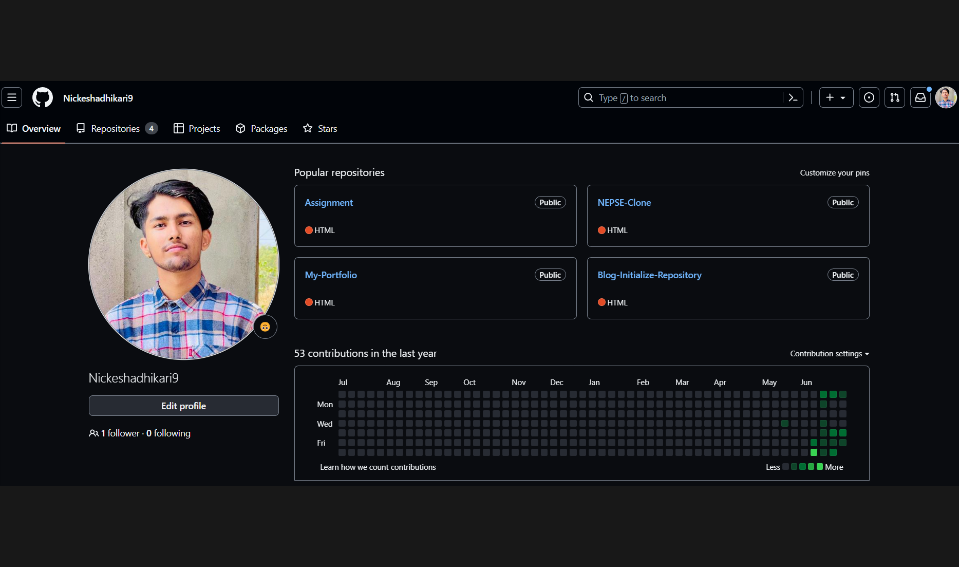Click Customize your pins link
This screenshot has width=959, height=567.
pyautogui.click(x=834, y=173)
